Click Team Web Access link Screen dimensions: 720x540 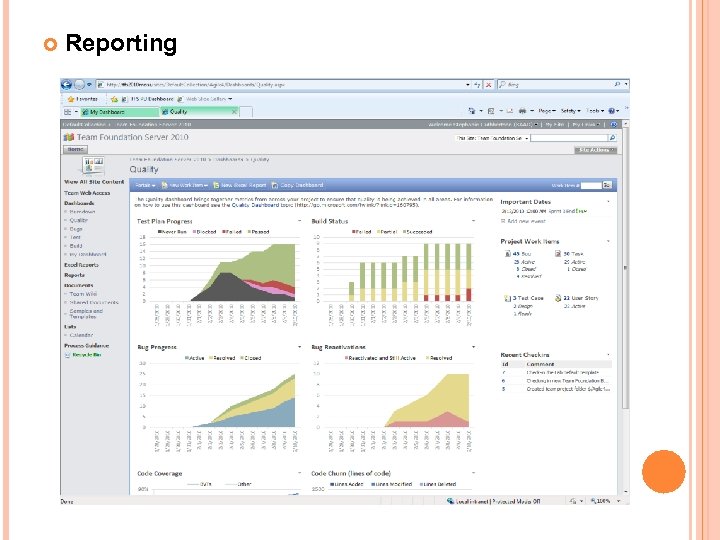coord(87,193)
